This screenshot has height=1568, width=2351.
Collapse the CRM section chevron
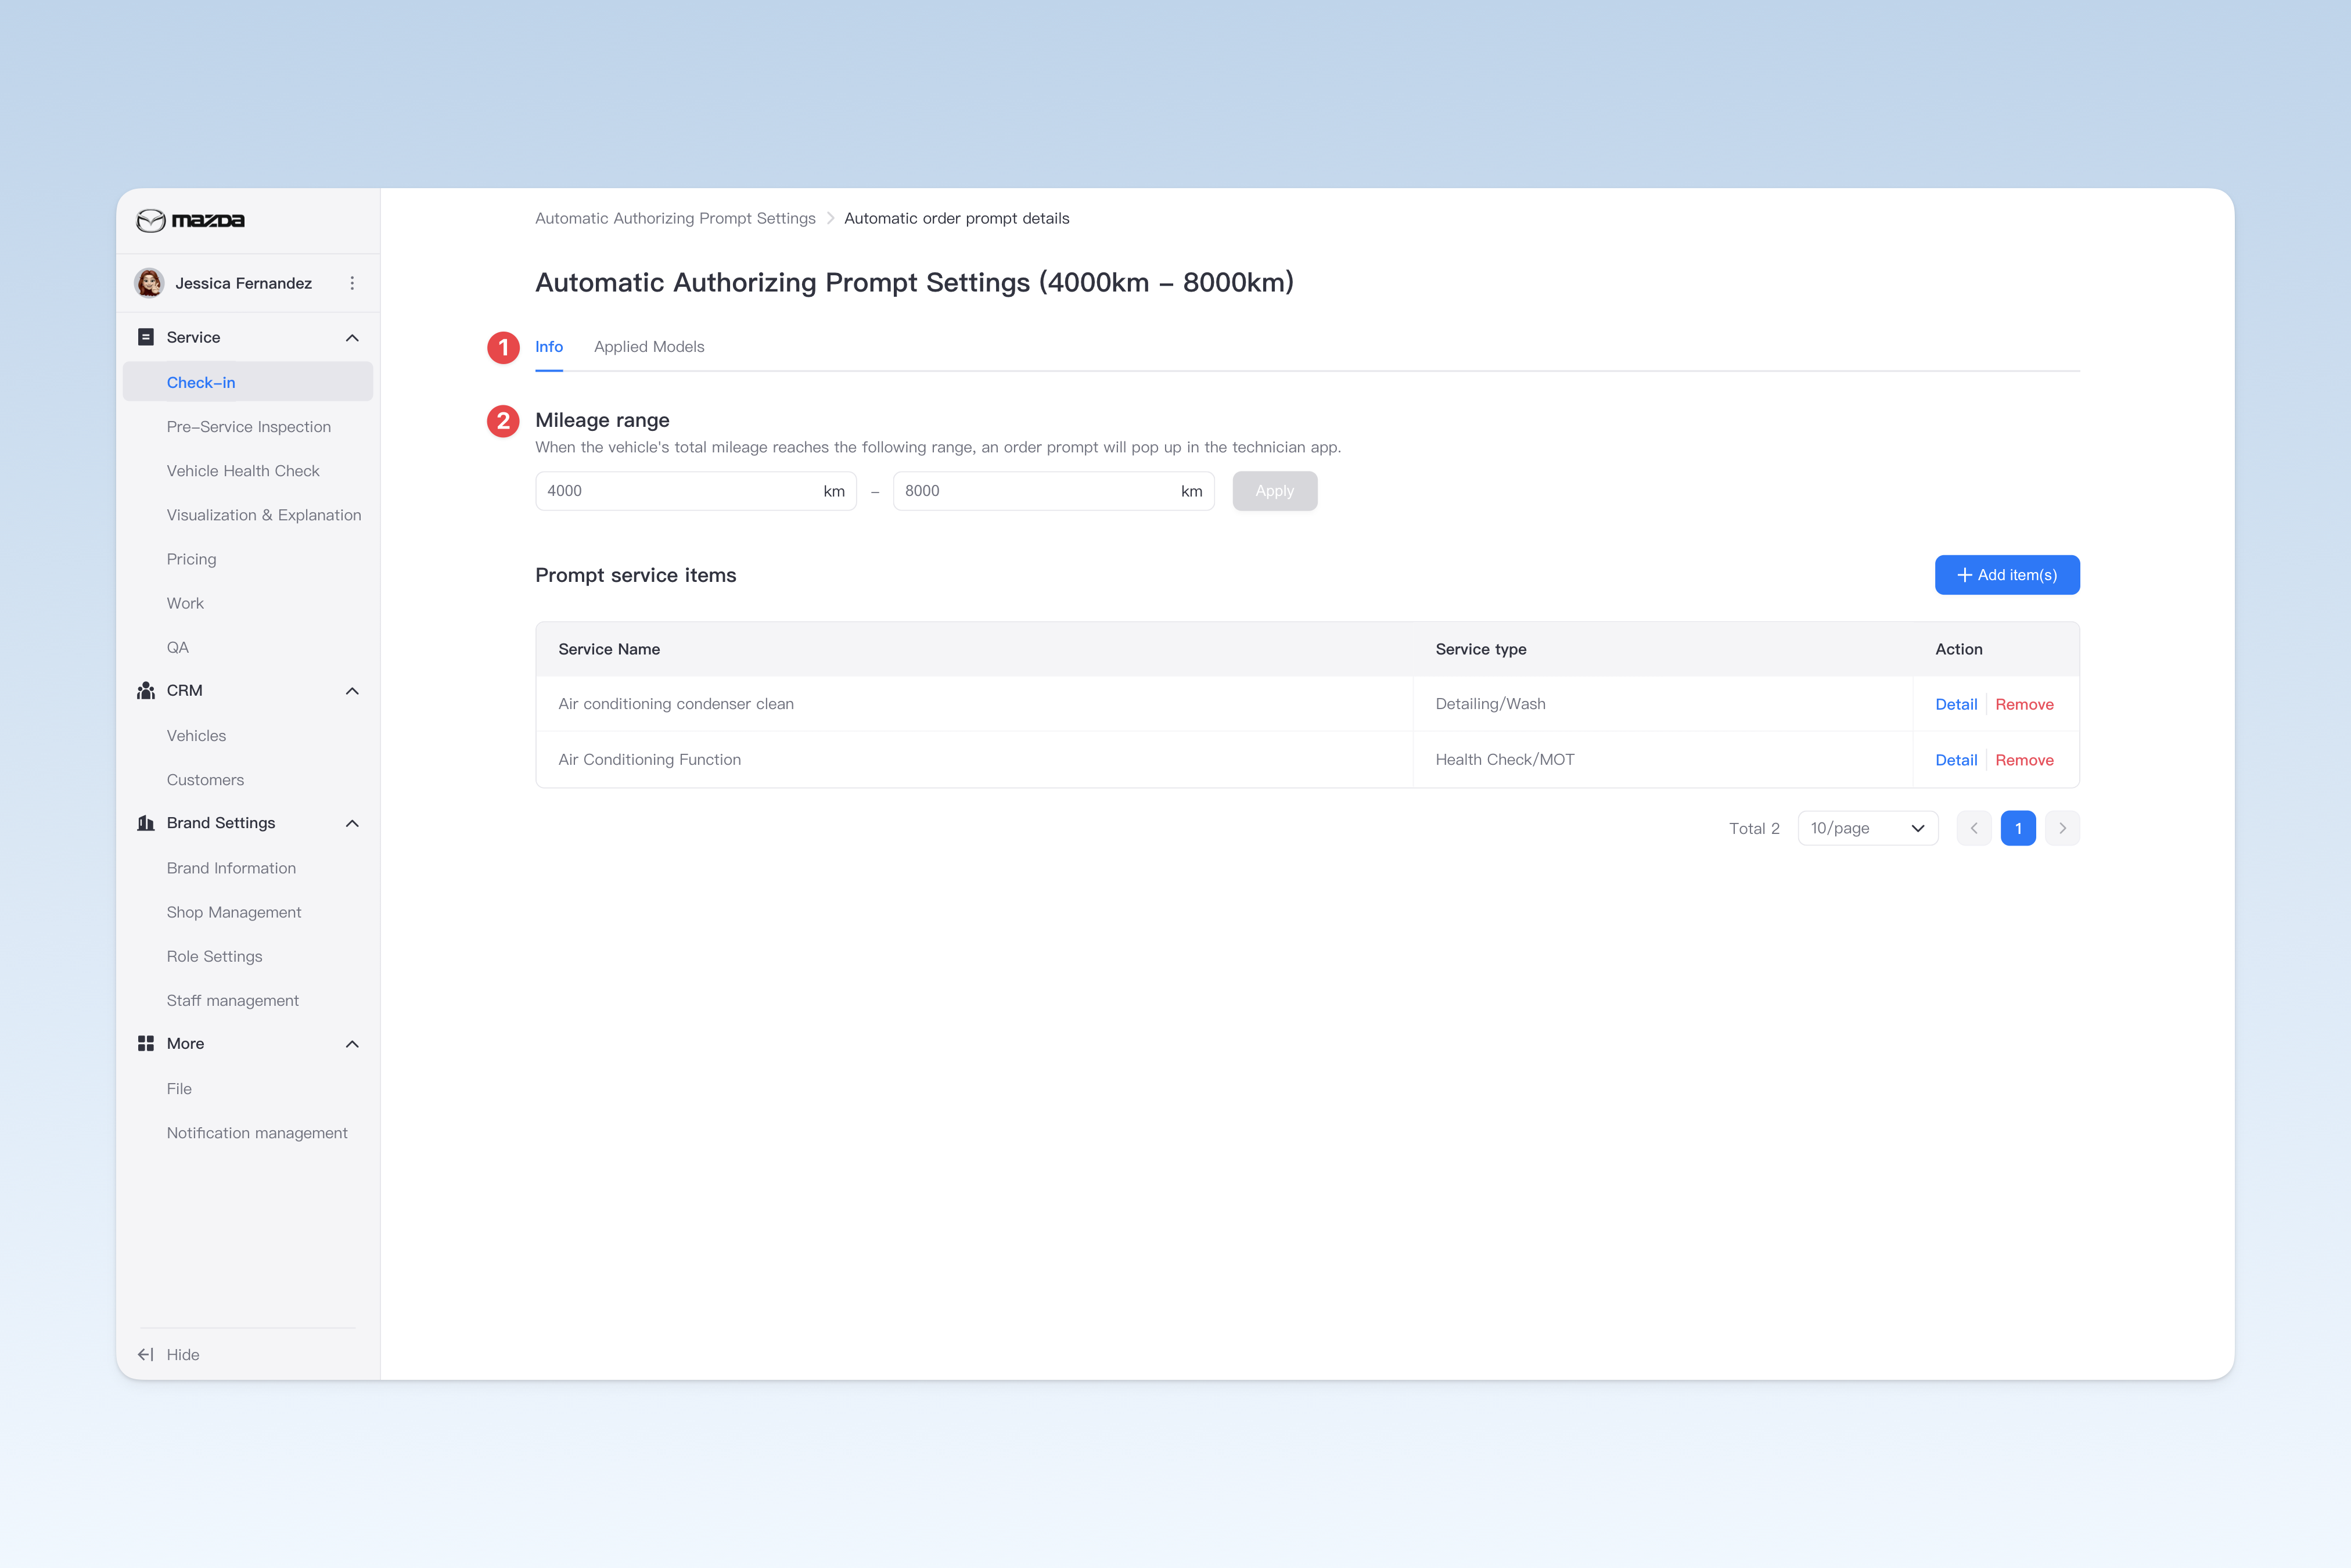(352, 691)
